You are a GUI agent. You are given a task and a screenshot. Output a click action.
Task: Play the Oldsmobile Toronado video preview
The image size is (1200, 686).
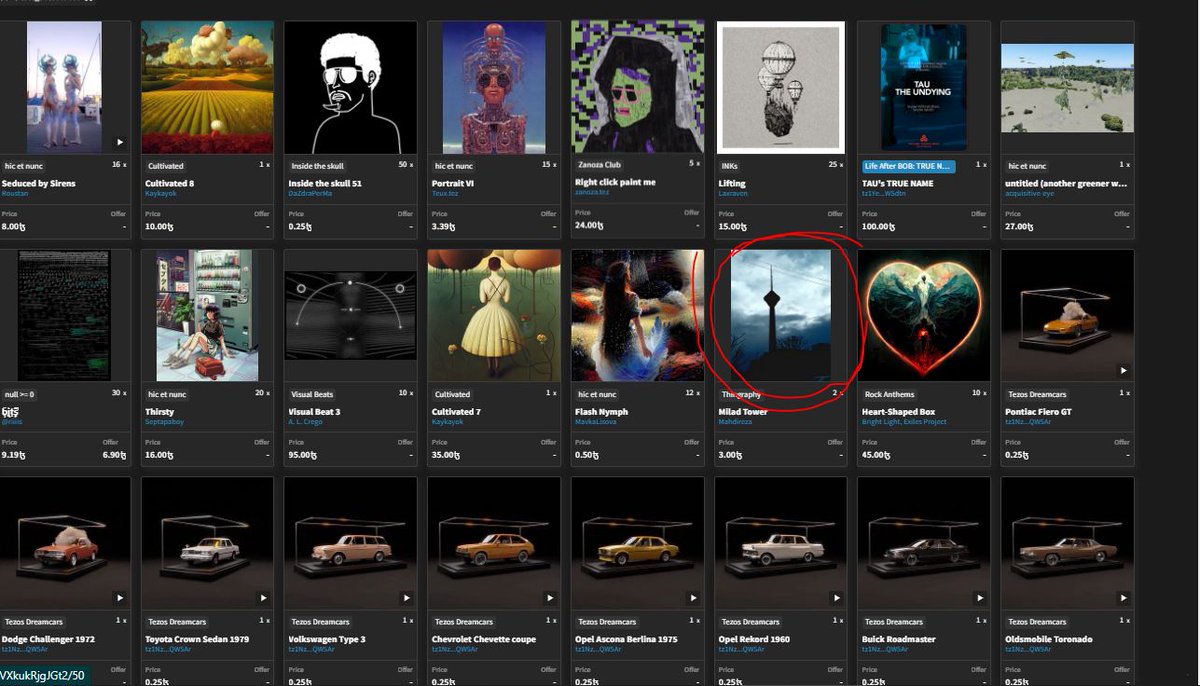pyautogui.click(x=1122, y=598)
